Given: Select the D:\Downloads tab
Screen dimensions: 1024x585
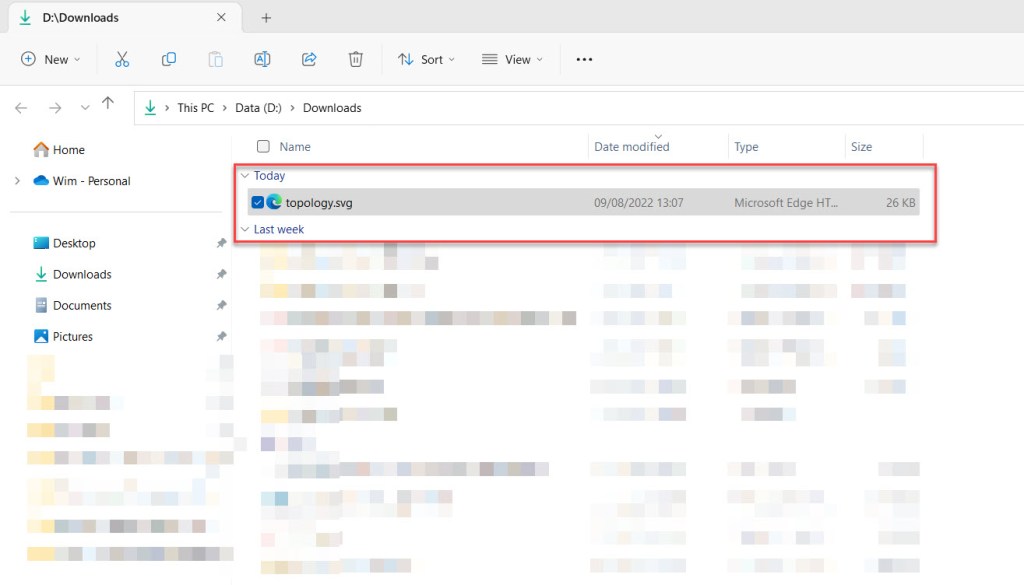Looking at the screenshot, I should [80, 18].
